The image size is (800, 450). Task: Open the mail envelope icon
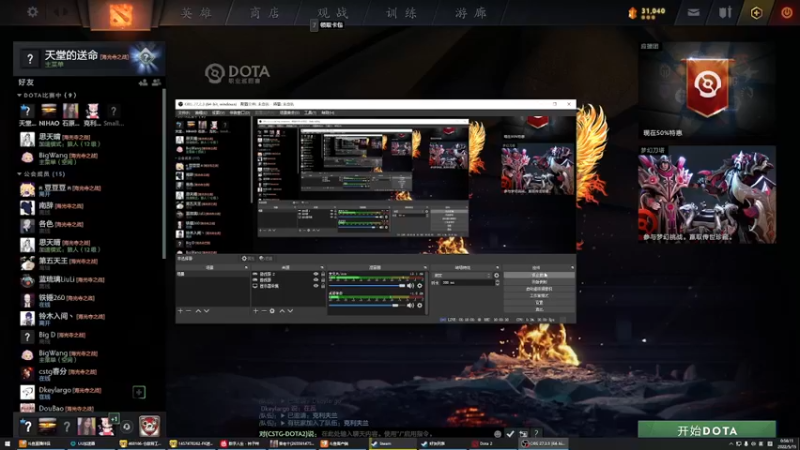[693, 12]
